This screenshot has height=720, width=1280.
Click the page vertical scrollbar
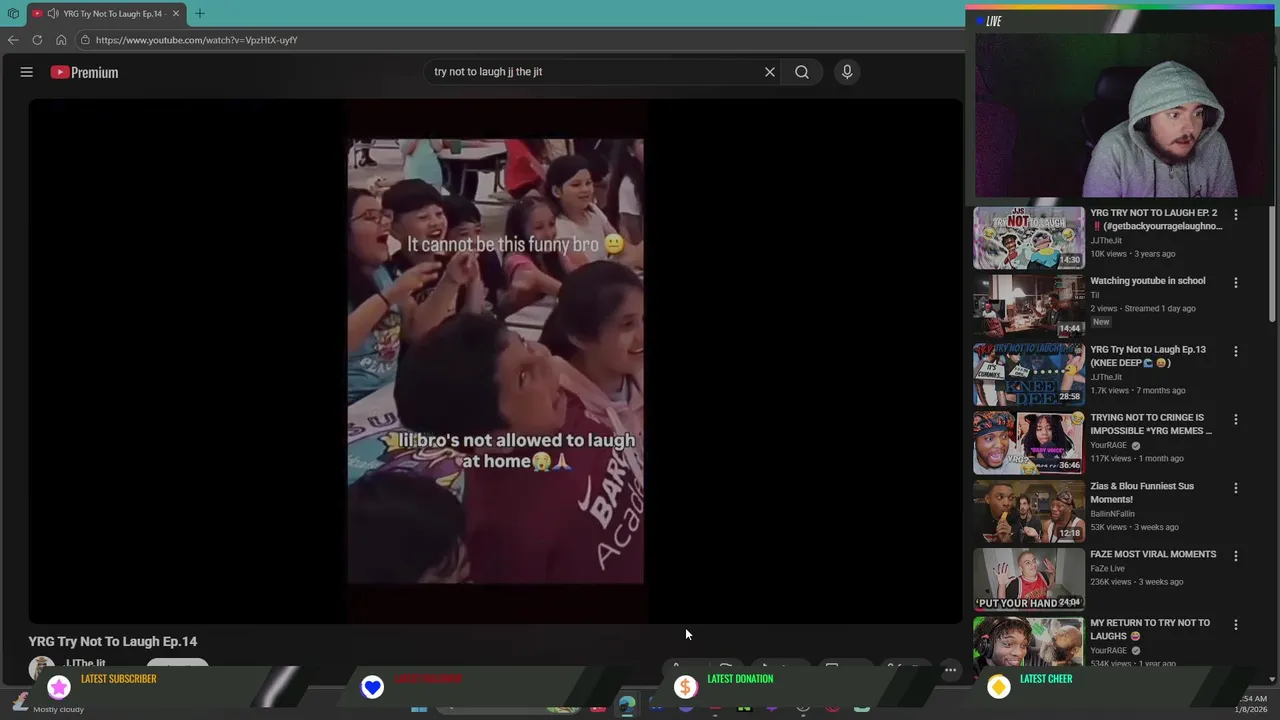(x=1273, y=266)
